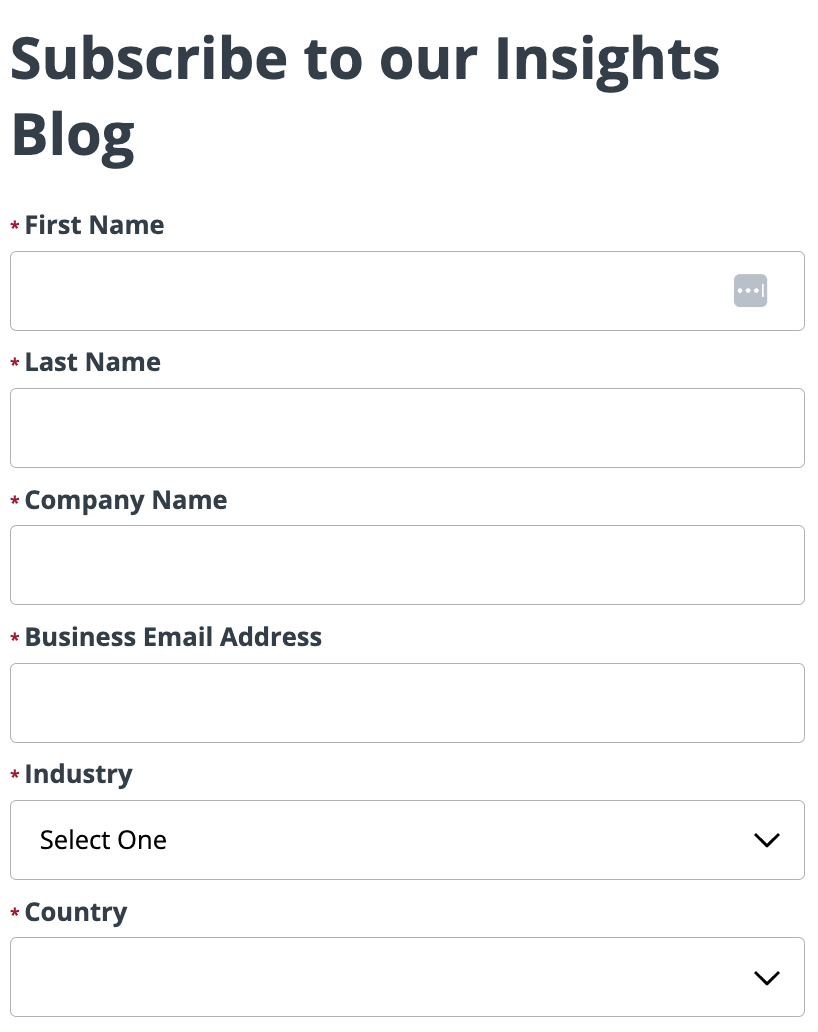
Task: Open the Industry dropdown chevron
Action: [767, 840]
